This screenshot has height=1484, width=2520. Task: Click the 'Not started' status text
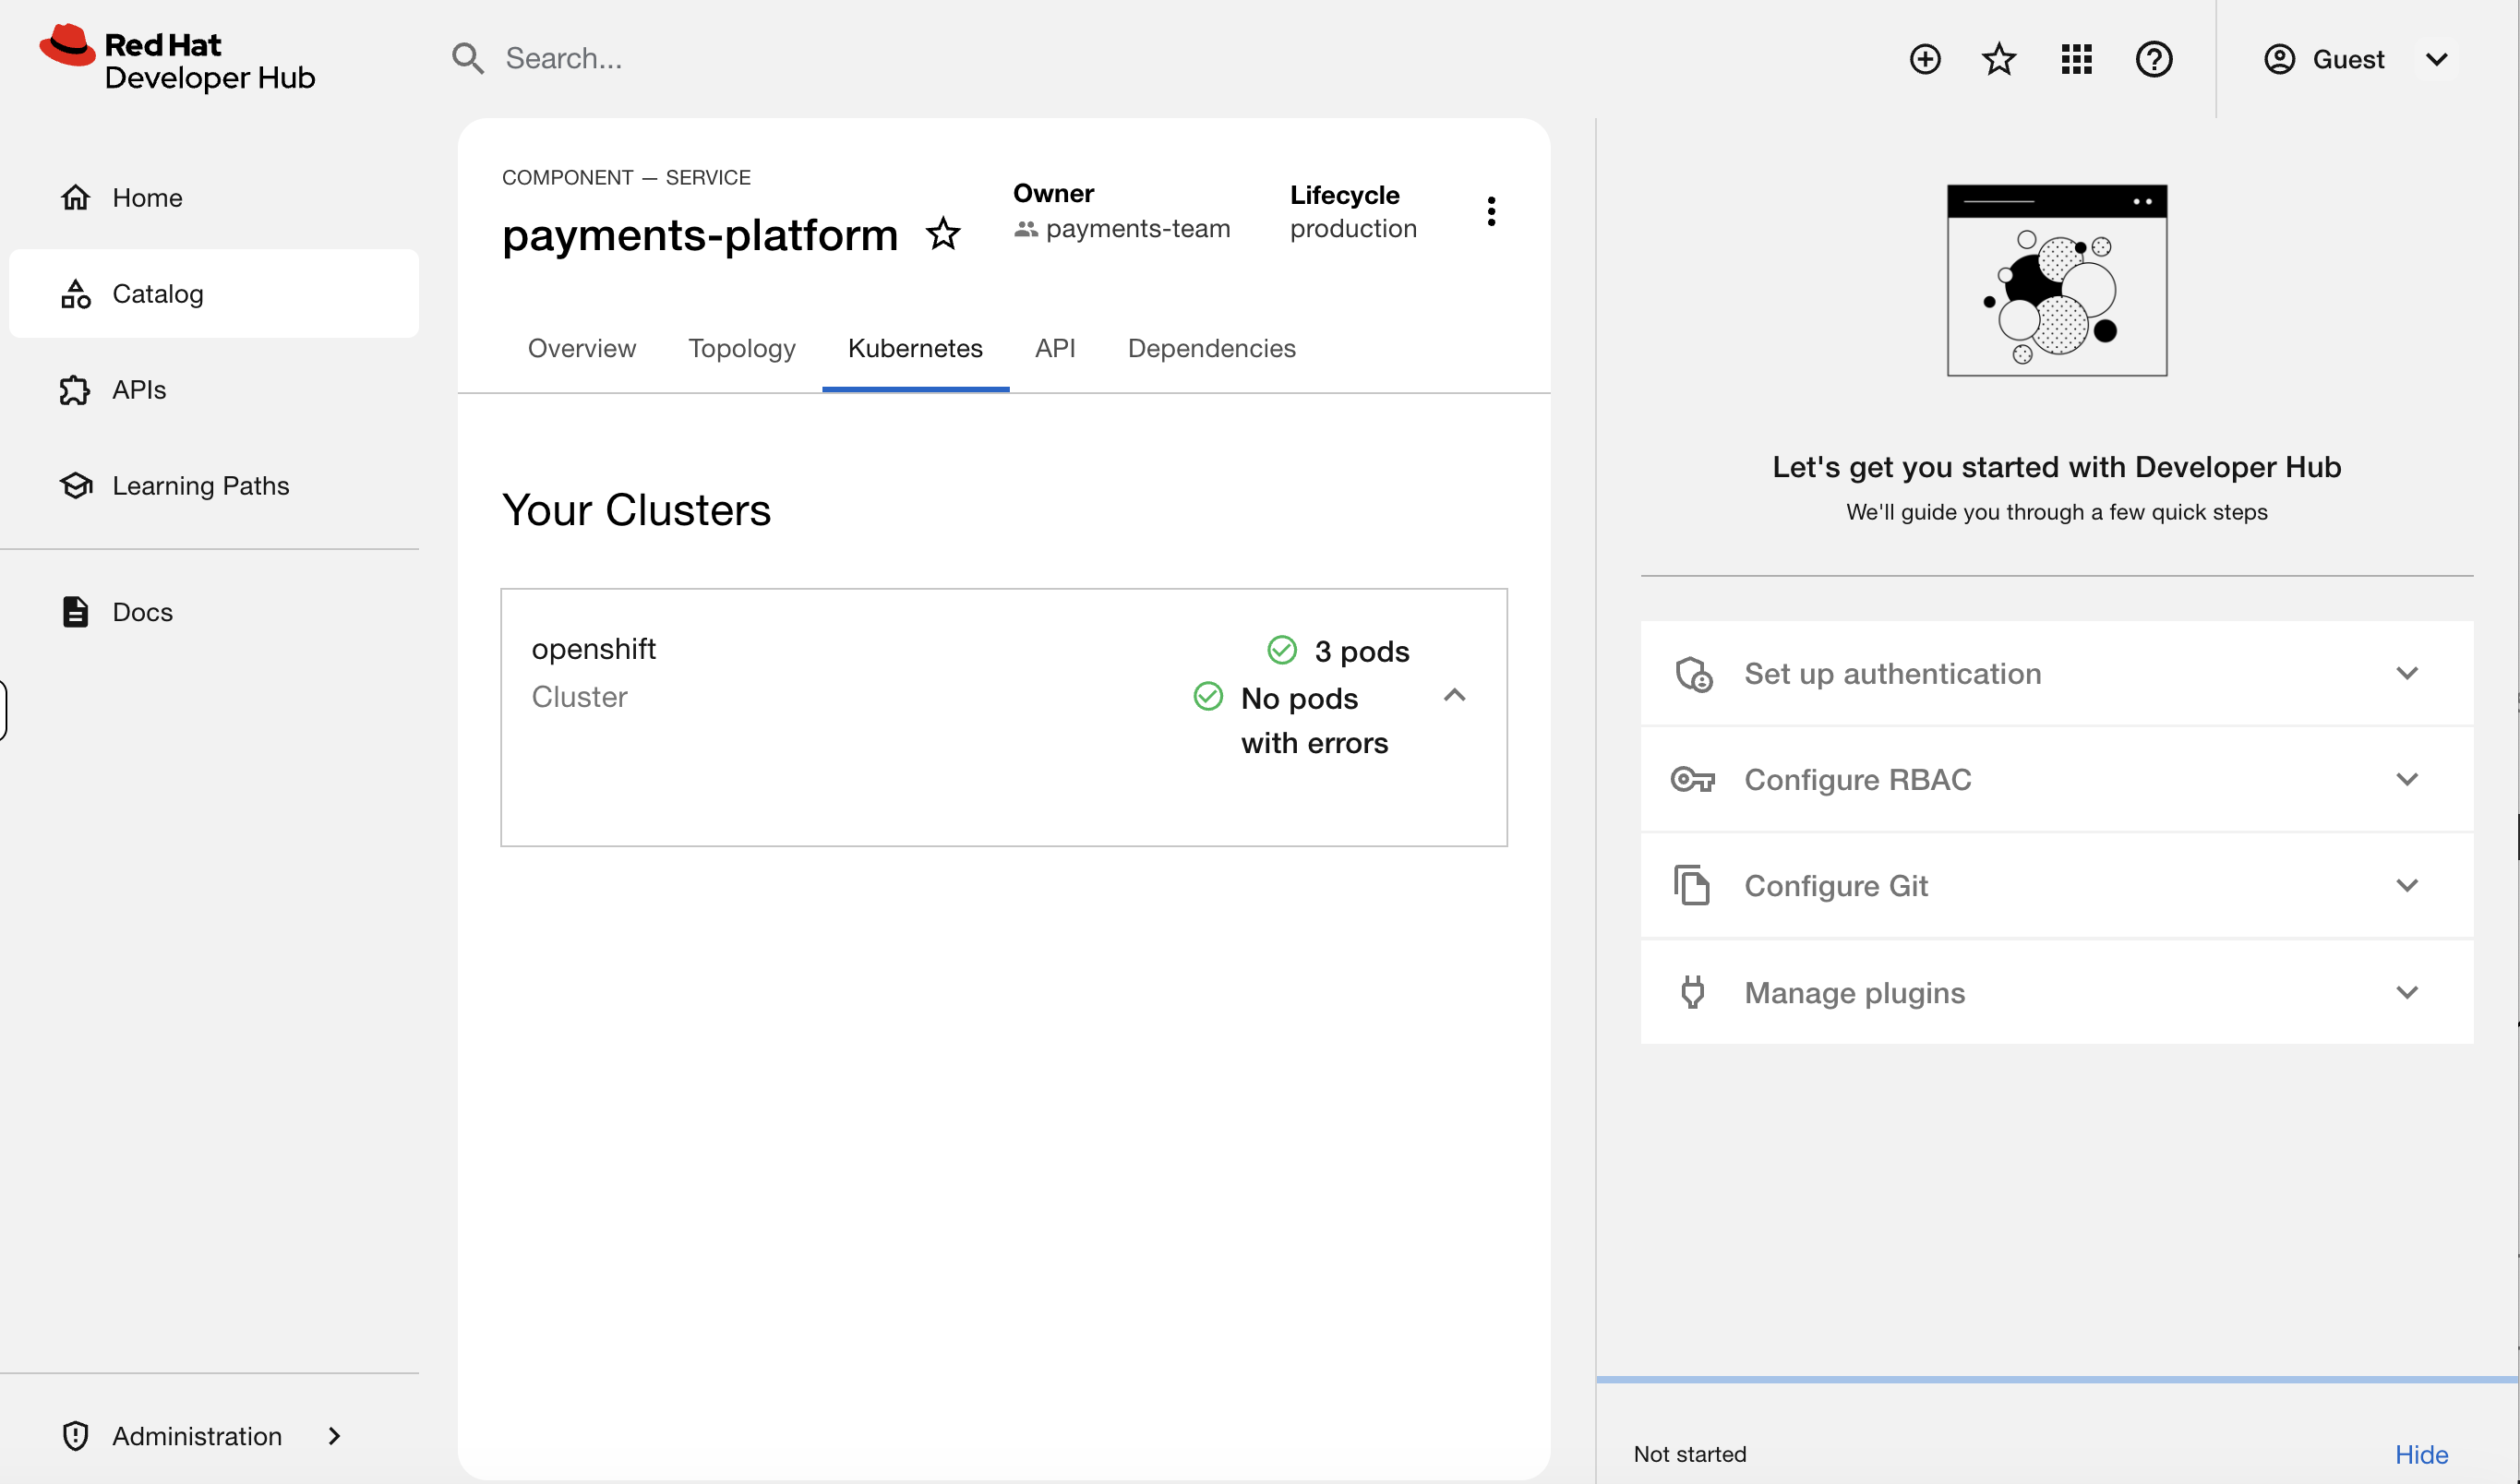pyautogui.click(x=1690, y=1454)
